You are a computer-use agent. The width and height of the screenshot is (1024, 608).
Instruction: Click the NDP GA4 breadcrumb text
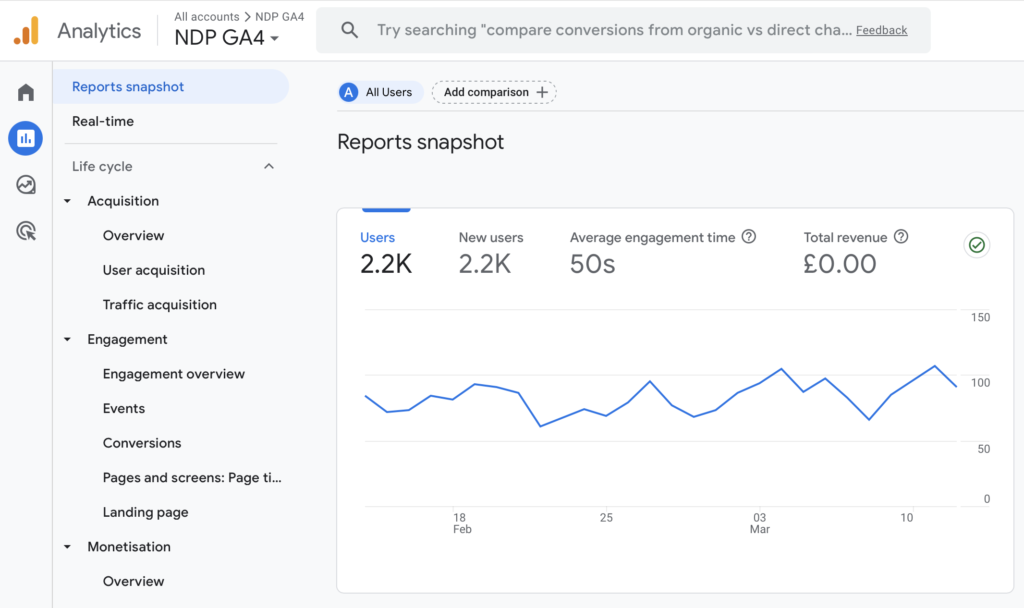280,17
